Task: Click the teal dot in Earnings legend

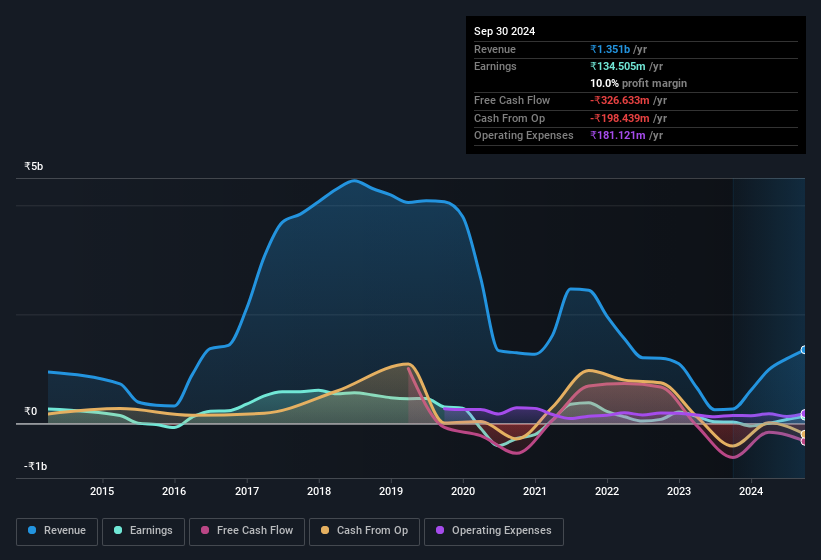Action: pyautogui.click(x=118, y=530)
